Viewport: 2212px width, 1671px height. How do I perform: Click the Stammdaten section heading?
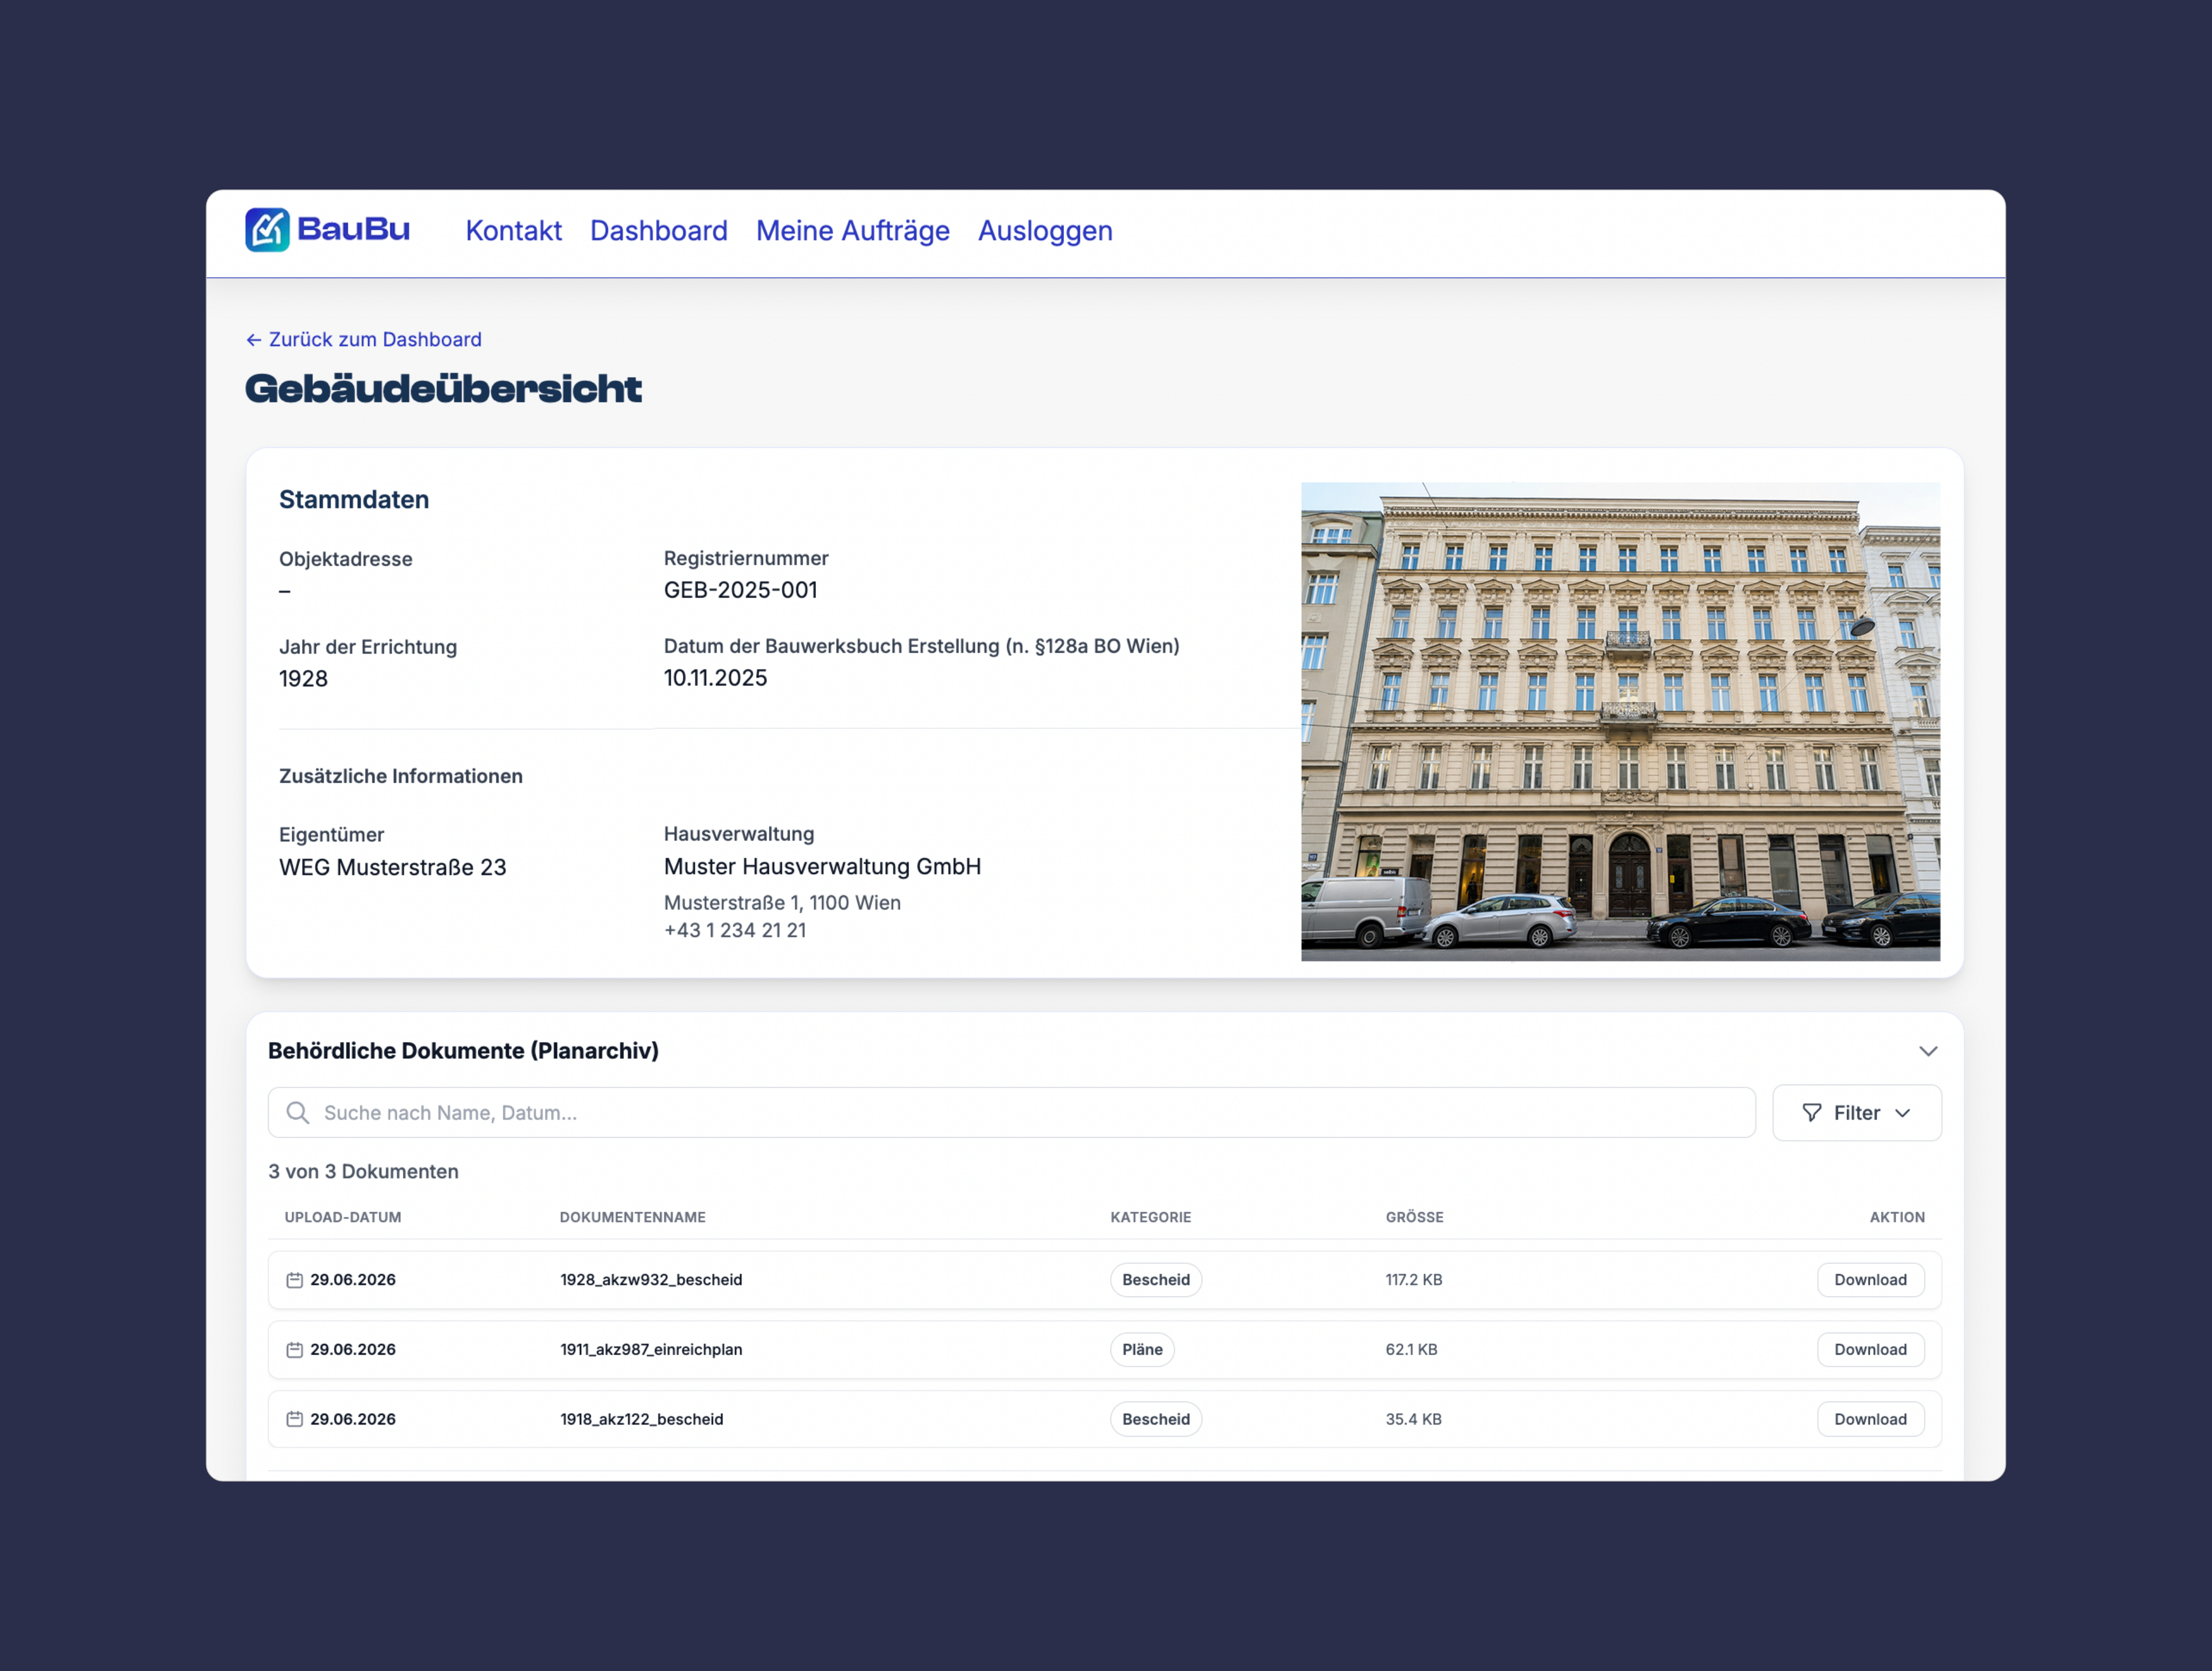[x=354, y=500]
